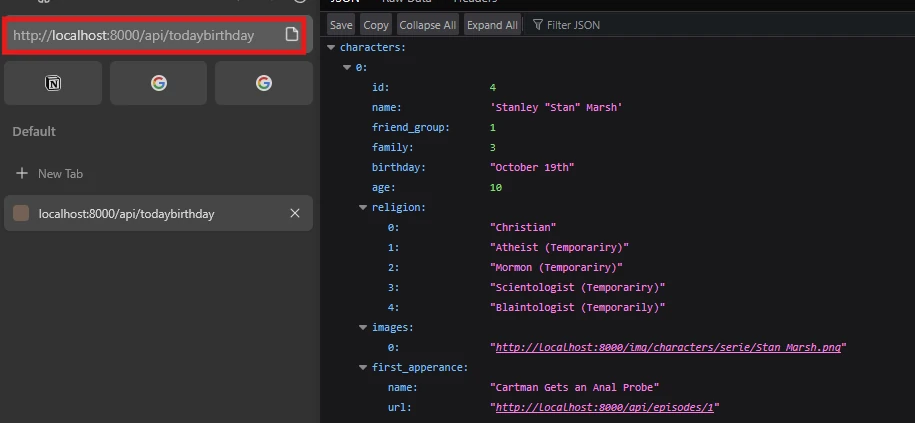Open the pinned Notion tile
Viewport: 915px width, 423px height.
(x=53, y=83)
